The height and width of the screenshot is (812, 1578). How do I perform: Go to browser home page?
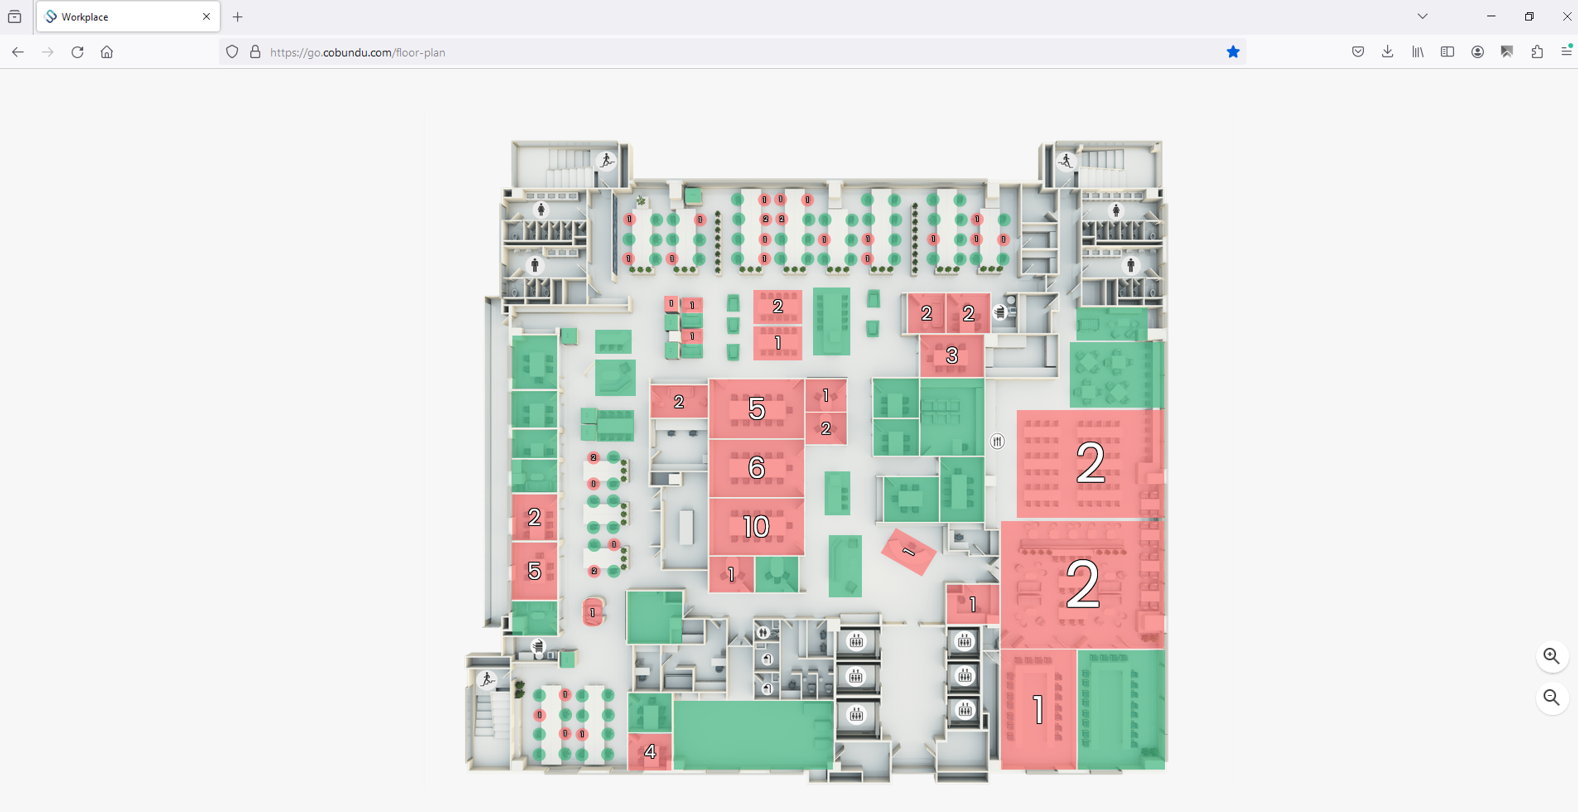pyautogui.click(x=107, y=52)
